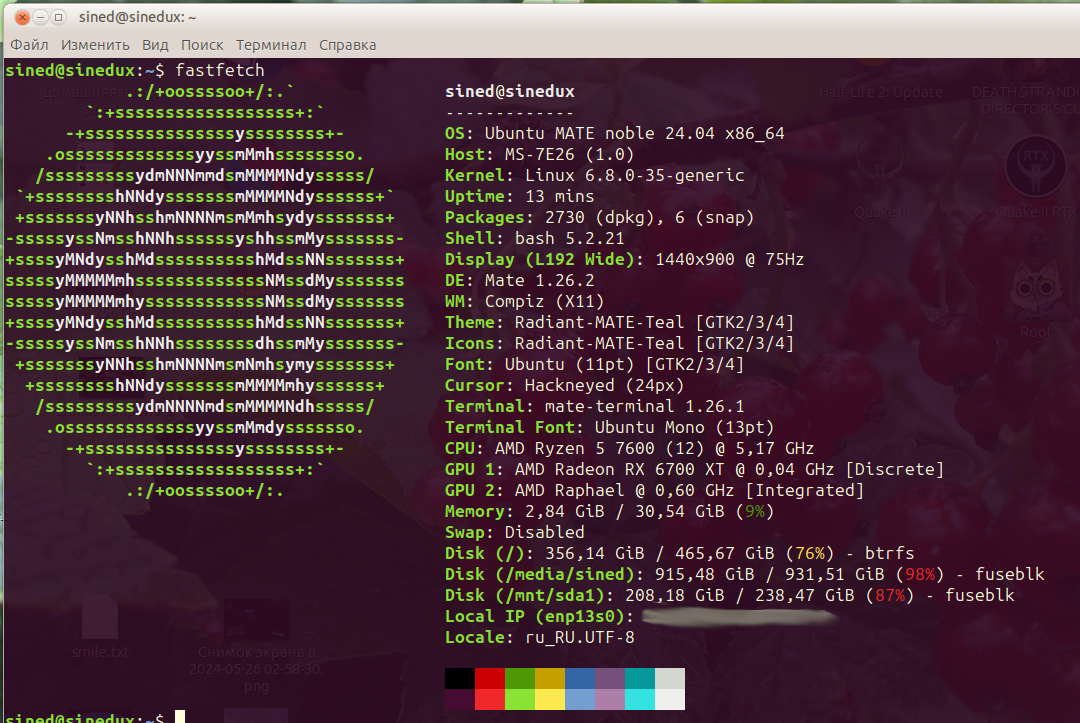Click the terminal cursor at bottom prompt
1080x723 pixels.
tap(180, 716)
